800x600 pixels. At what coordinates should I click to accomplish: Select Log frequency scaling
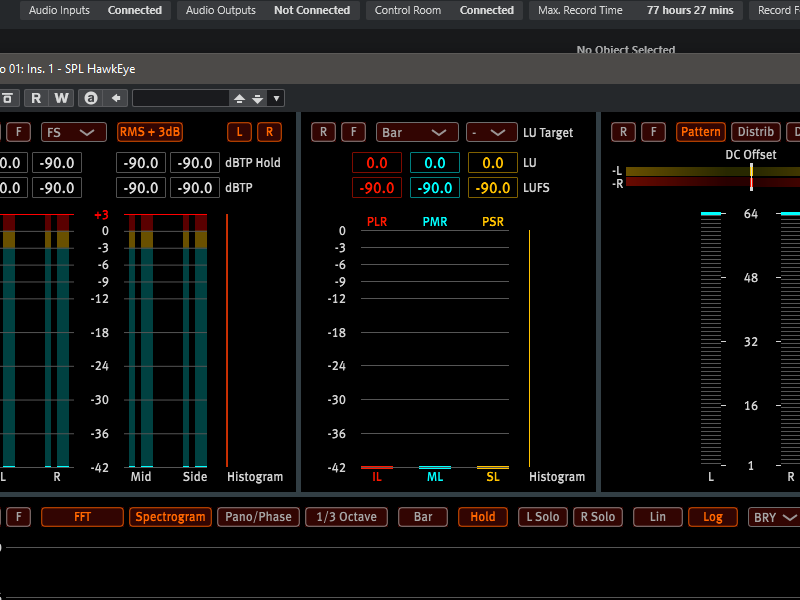[713, 517]
